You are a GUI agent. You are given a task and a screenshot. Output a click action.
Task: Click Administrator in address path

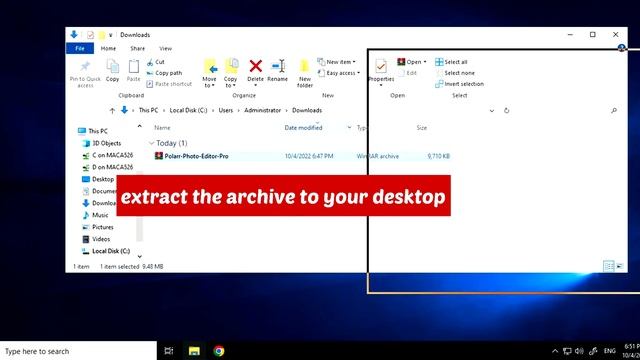tap(262, 111)
